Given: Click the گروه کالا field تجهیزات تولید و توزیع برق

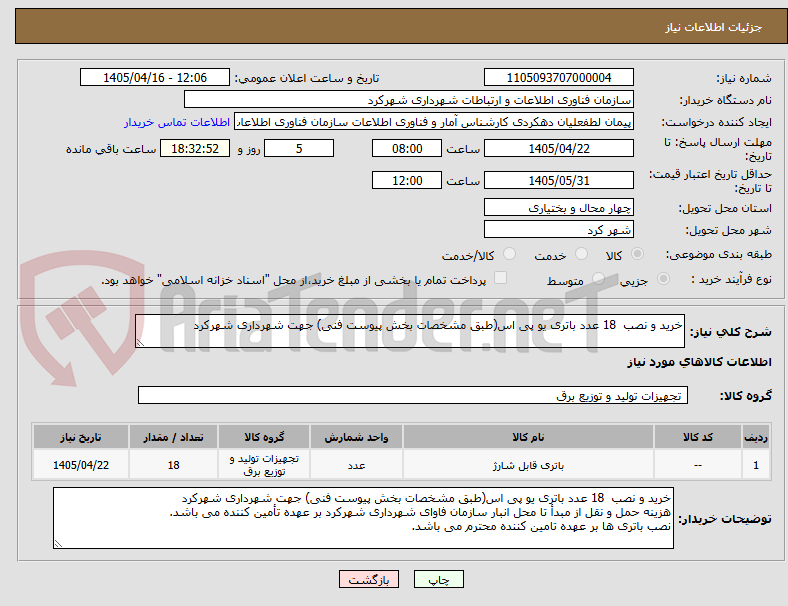Looking at the screenshot, I should click(413, 395).
